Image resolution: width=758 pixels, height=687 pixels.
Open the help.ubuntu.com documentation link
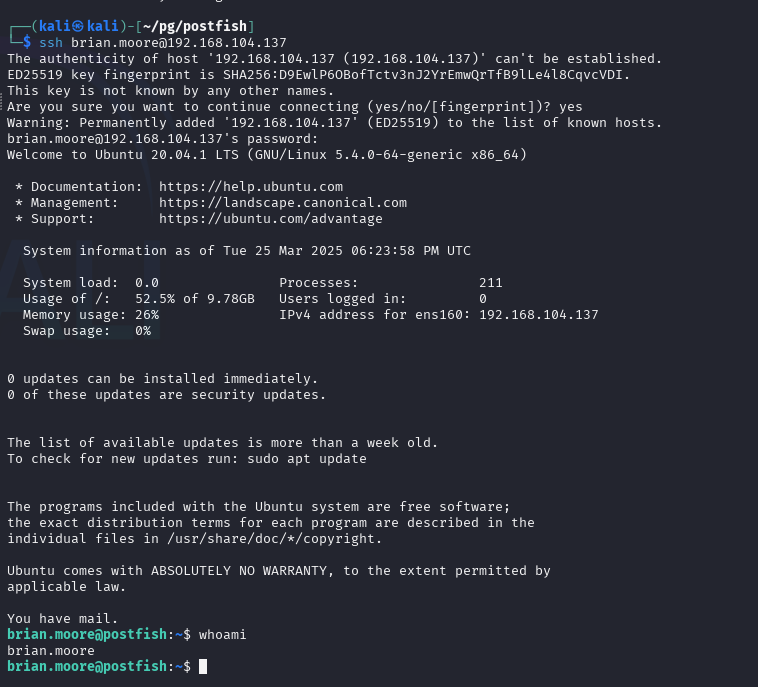click(x=251, y=187)
